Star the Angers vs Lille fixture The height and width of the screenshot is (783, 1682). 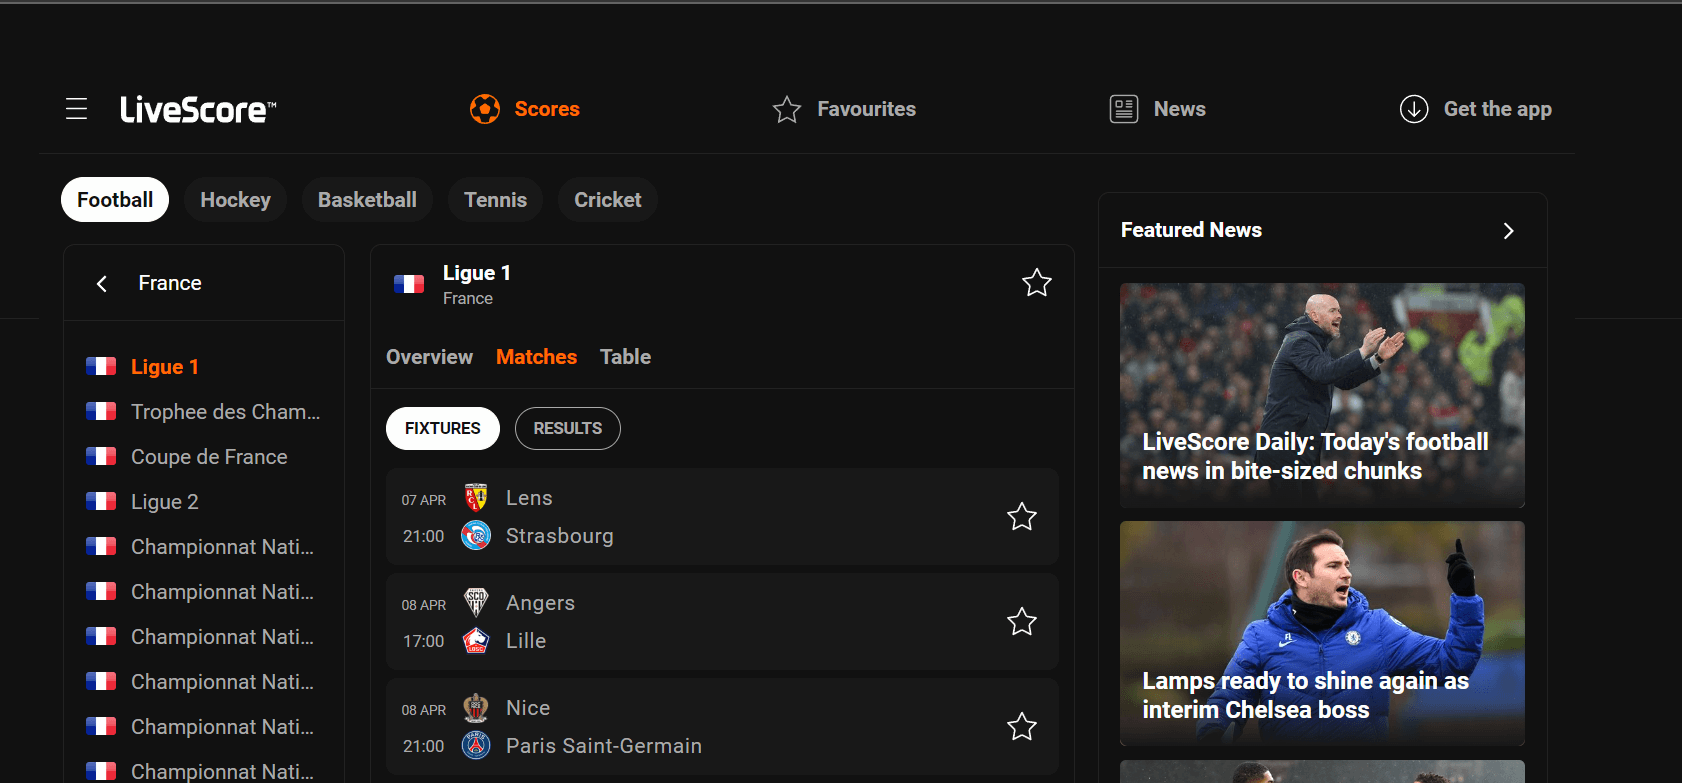point(1022,622)
